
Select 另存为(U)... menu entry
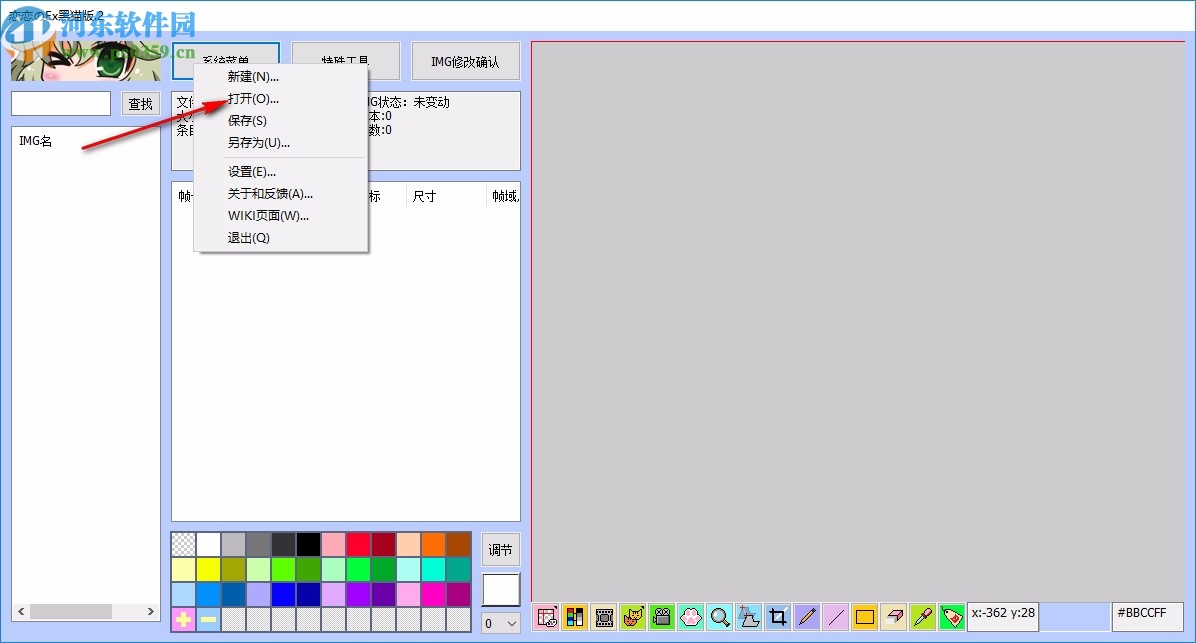pos(258,142)
